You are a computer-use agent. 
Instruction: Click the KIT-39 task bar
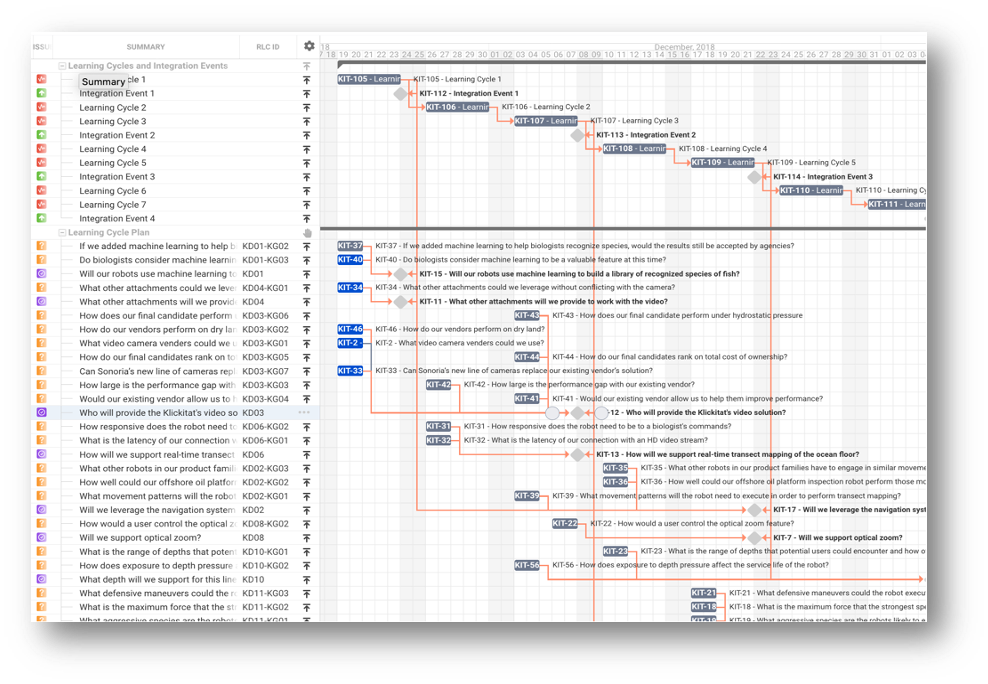pos(527,496)
